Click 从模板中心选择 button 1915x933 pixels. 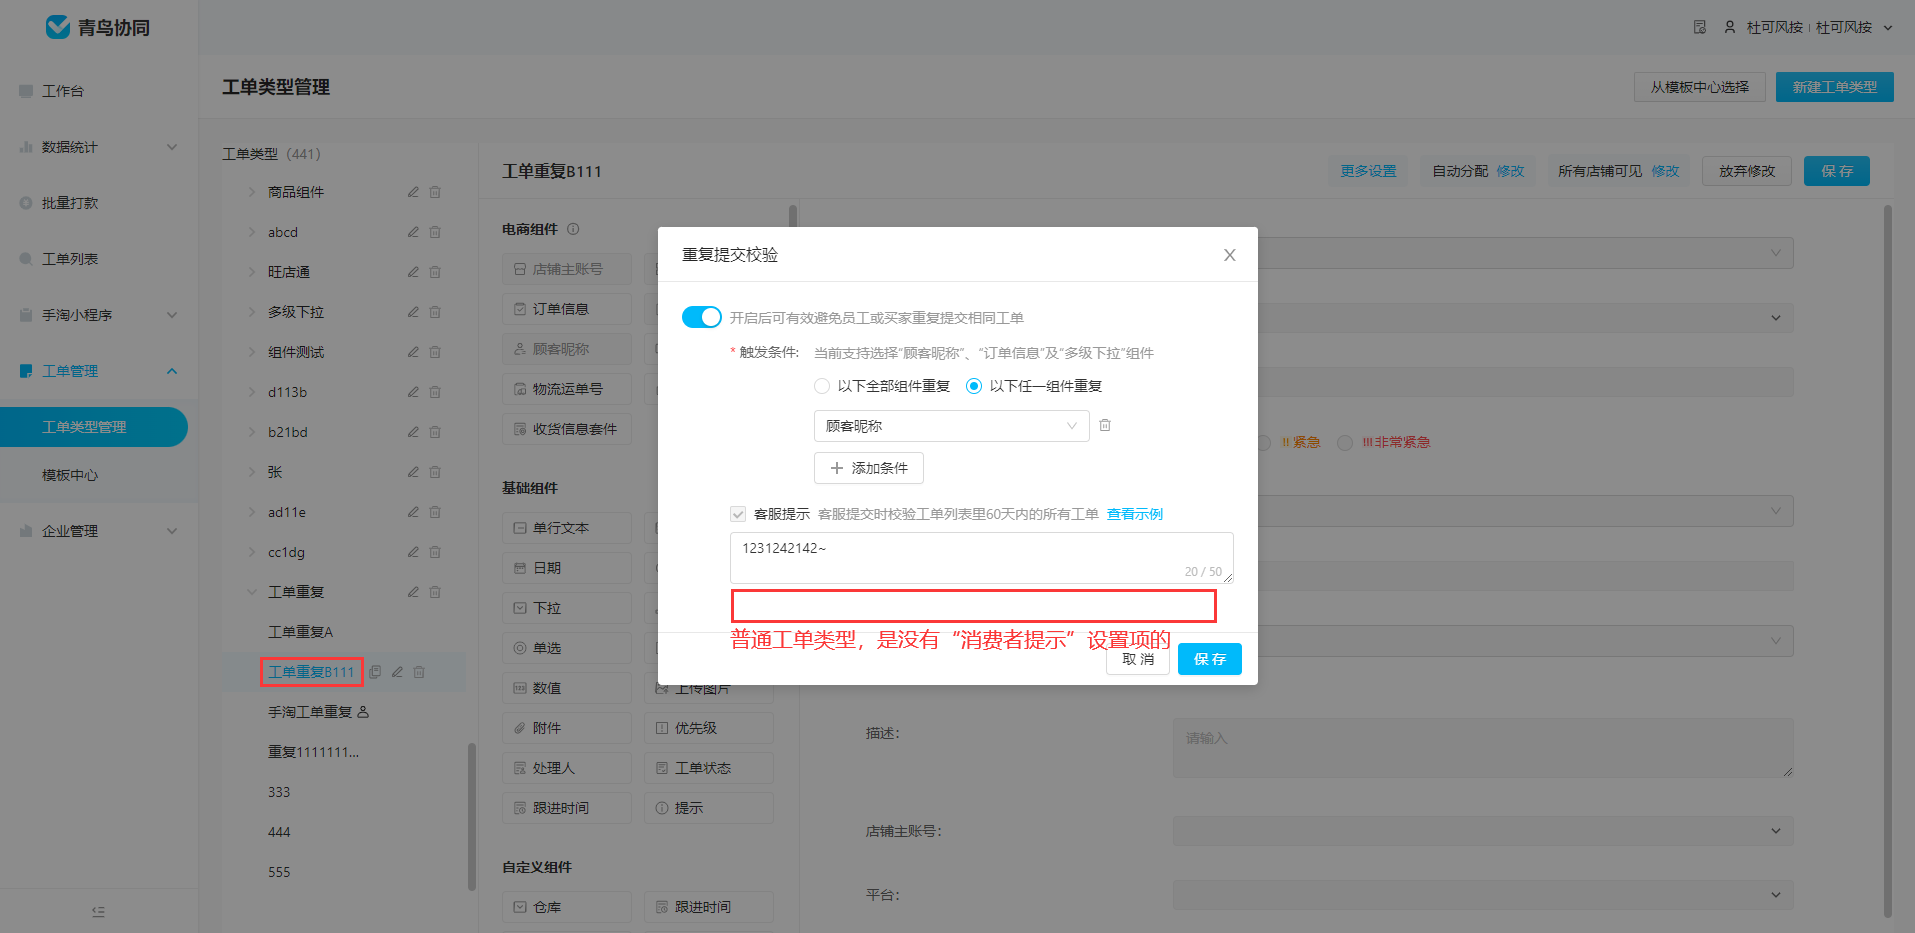point(1700,87)
